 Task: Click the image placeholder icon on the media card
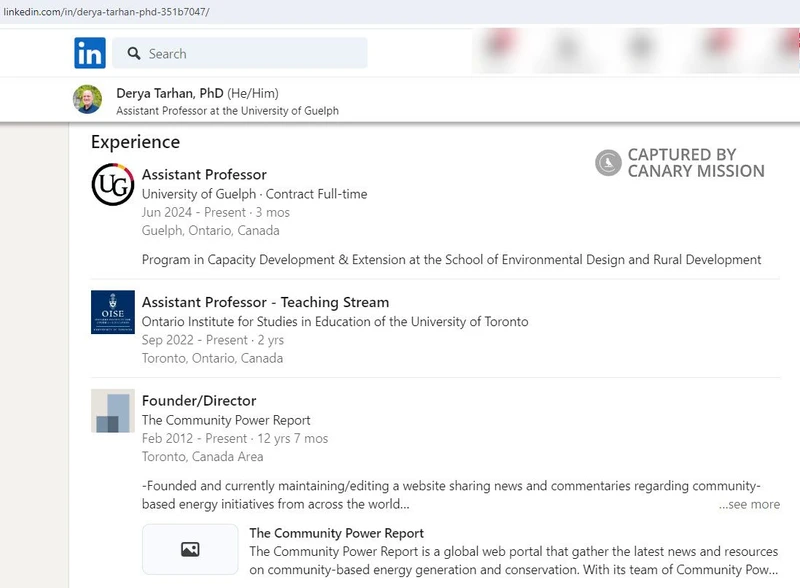188,548
